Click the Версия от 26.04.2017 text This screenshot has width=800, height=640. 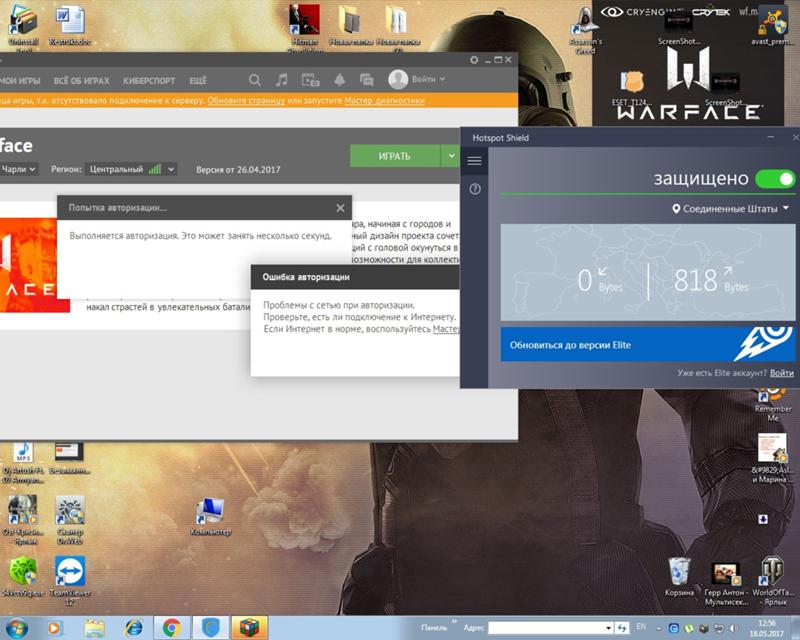point(238,169)
